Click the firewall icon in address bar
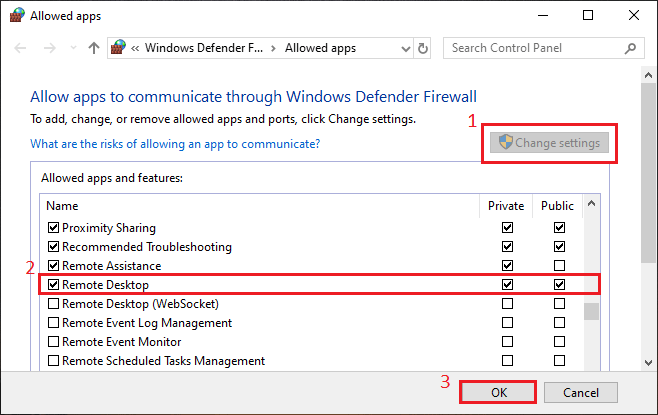 [118, 47]
